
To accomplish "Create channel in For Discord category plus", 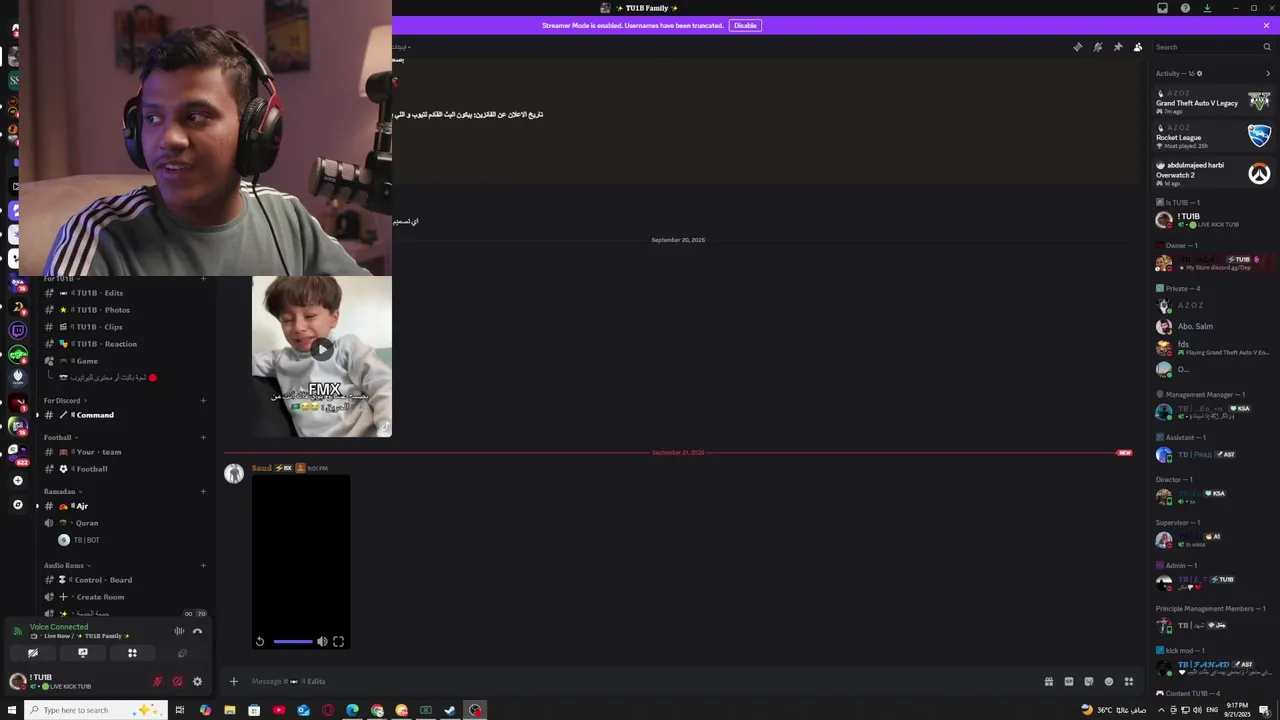I will point(203,401).
